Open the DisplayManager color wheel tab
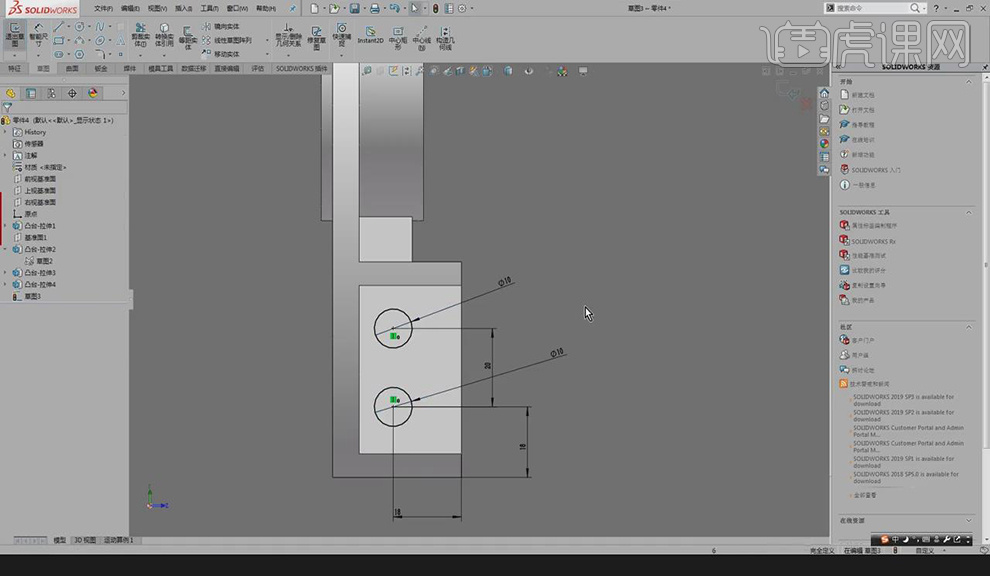 point(93,93)
